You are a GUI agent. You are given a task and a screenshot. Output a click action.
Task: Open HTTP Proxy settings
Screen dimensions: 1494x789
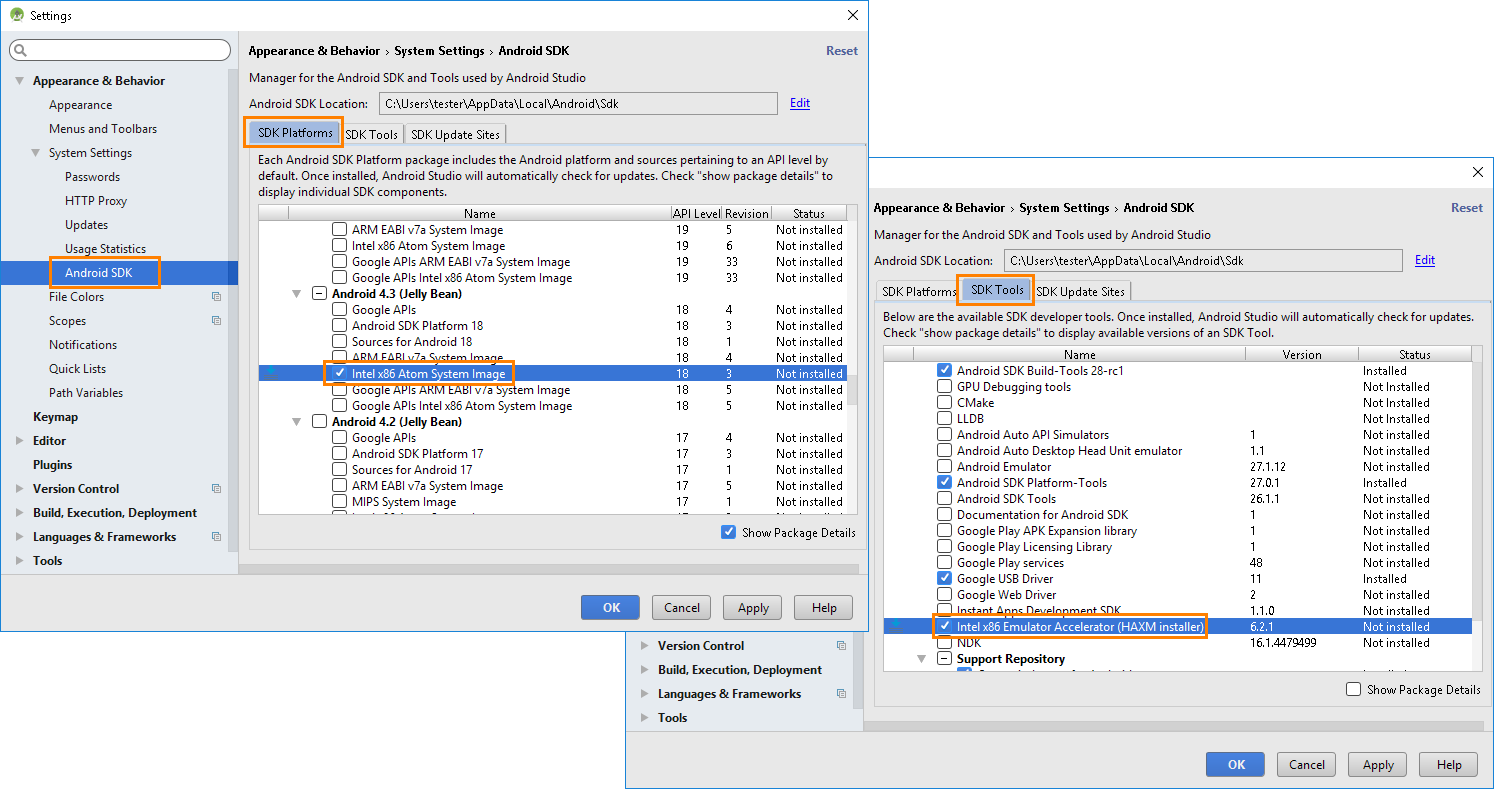[96, 201]
